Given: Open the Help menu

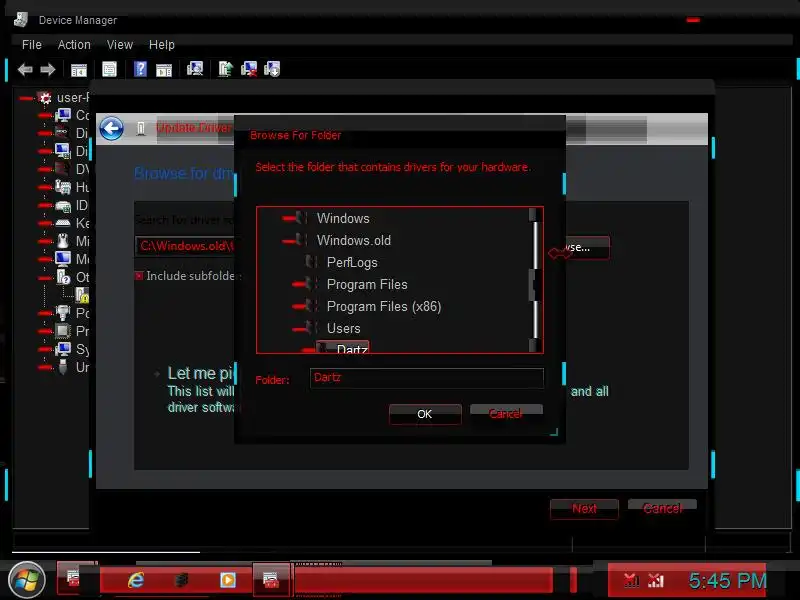Looking at the screenshot, I should (x=162, y=45).
